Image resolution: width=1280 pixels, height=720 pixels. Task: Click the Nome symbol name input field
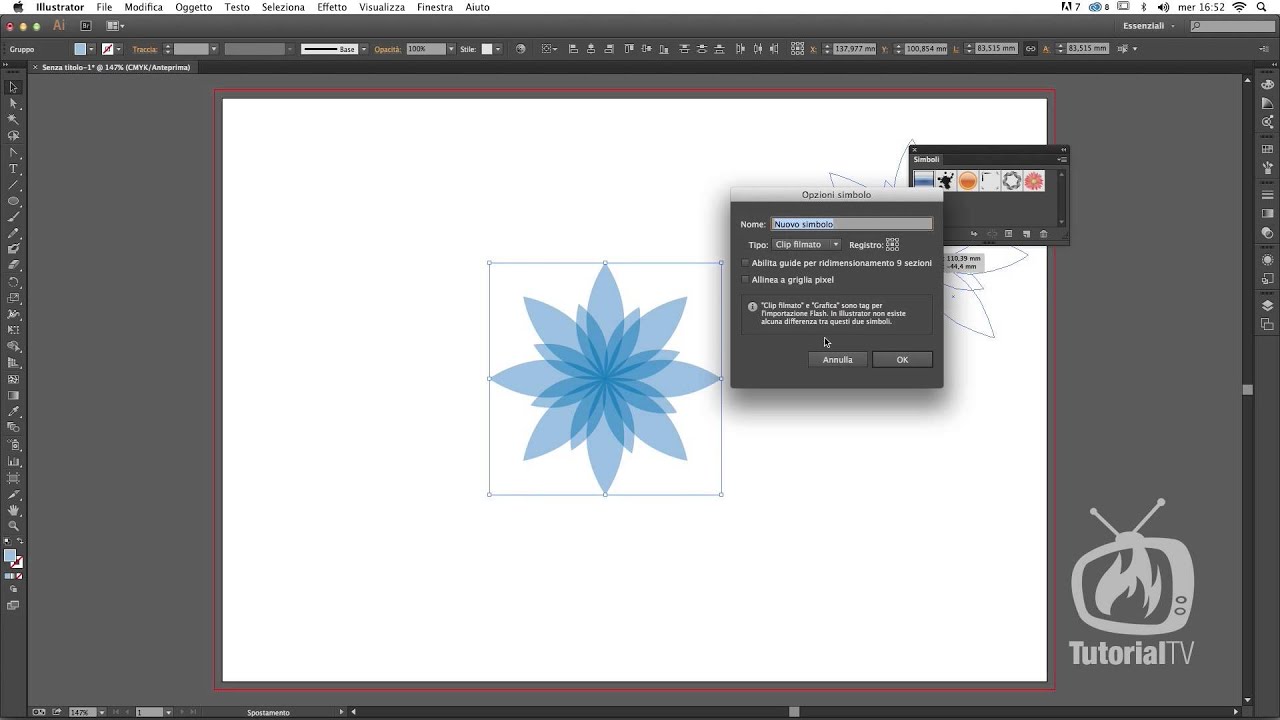[x=852, y=224]
